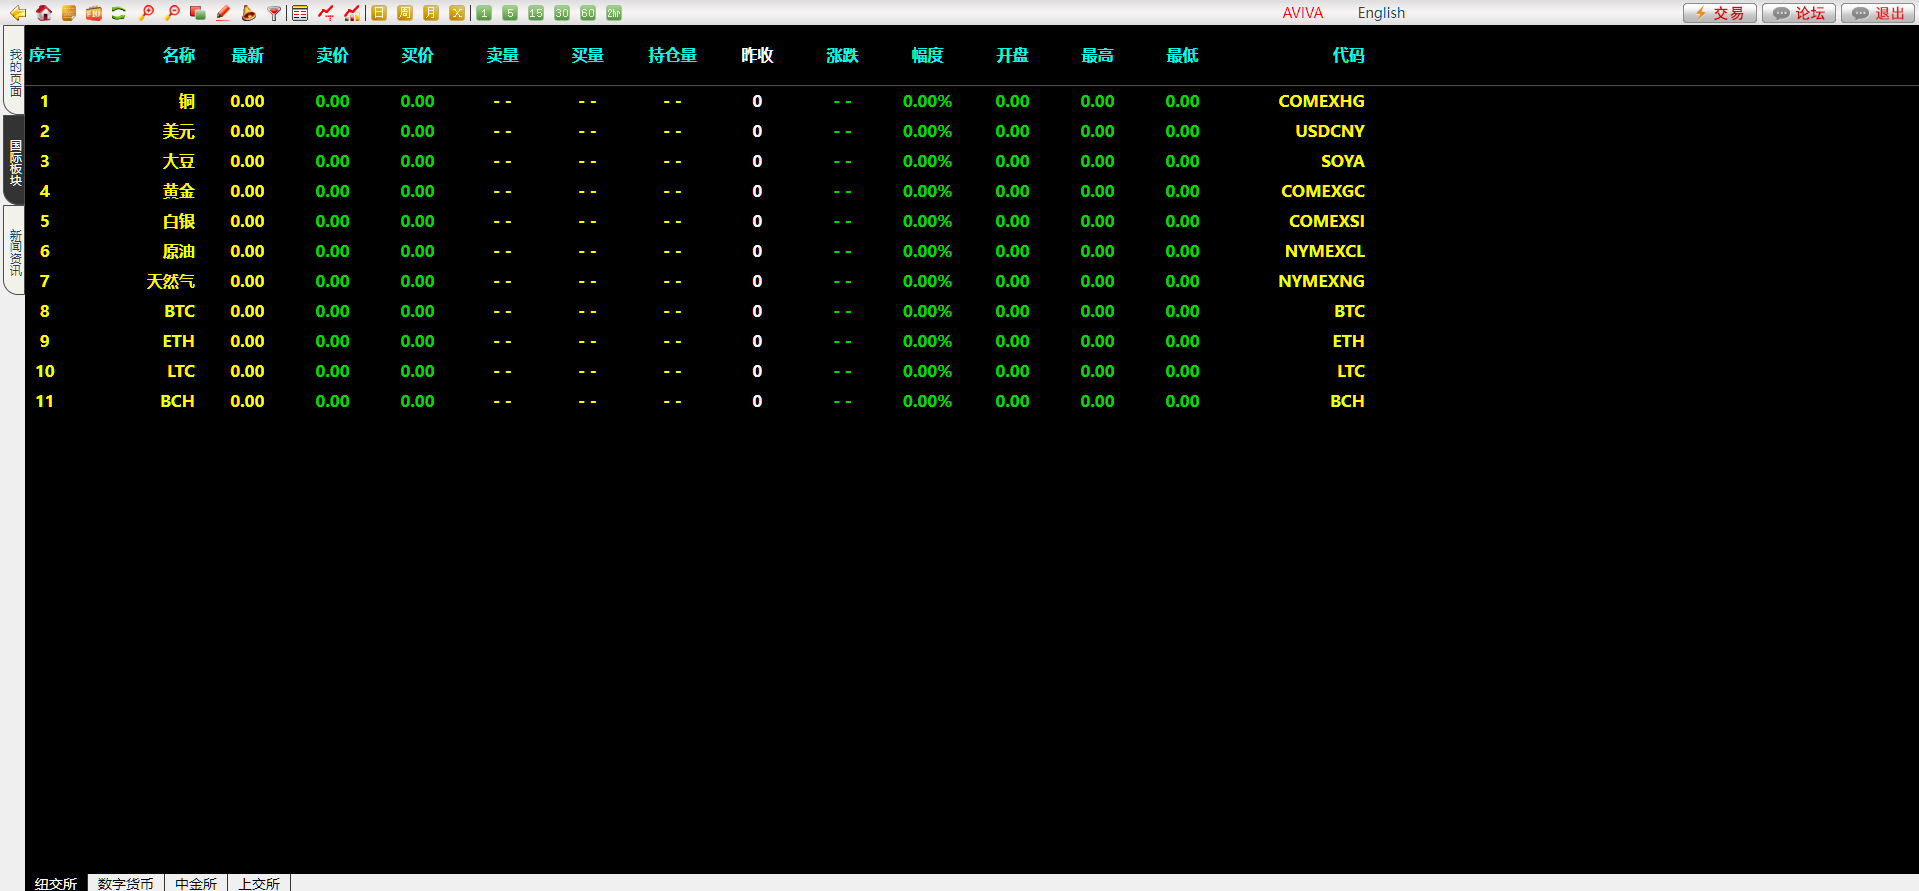The height and width of the screenshot is (891, 1919).
Task: Select the 铜 row name
Action: pos(187,101)
